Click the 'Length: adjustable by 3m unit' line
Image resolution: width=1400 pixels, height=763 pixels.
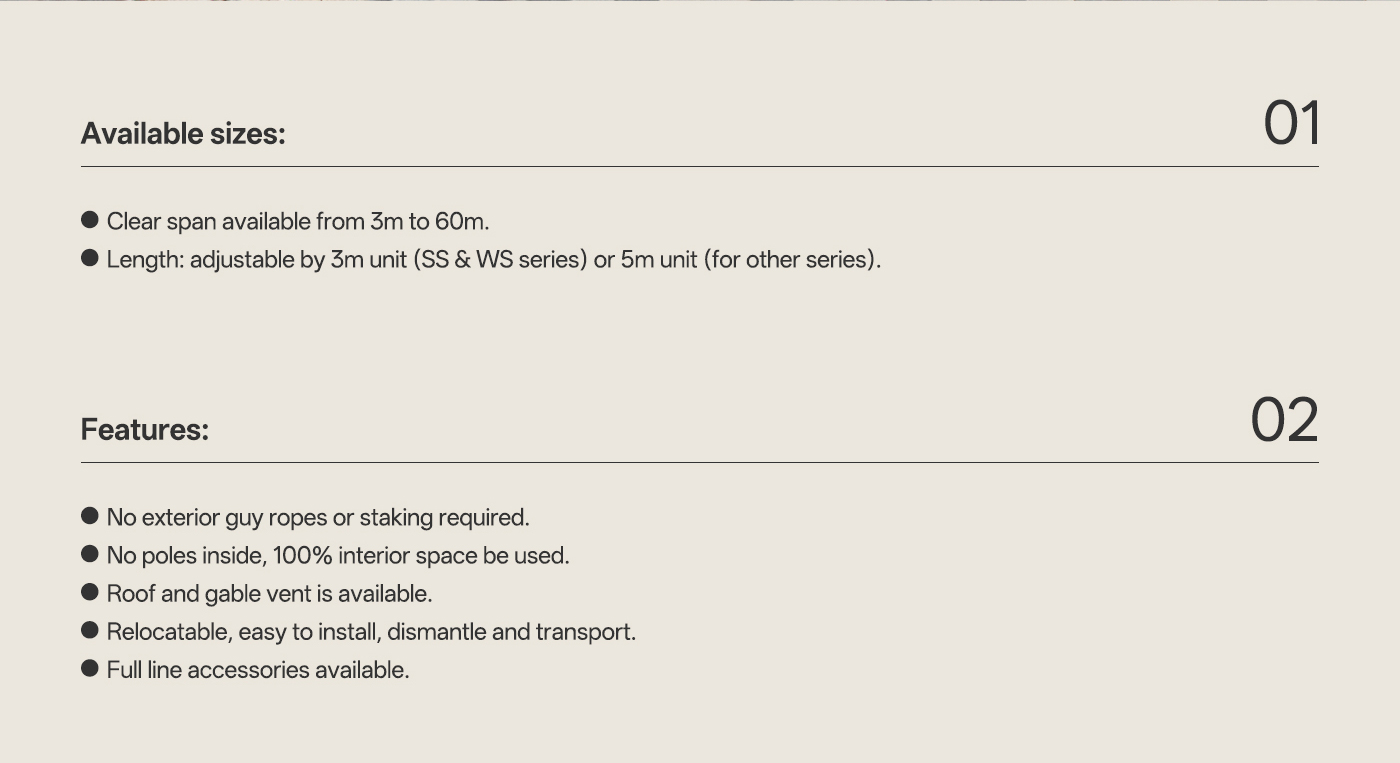coord(494,260)
